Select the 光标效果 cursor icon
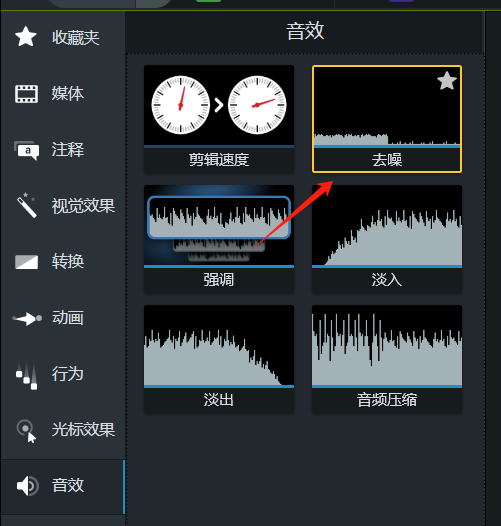Screen dimensions: 501x526 [x=27, y=431]
